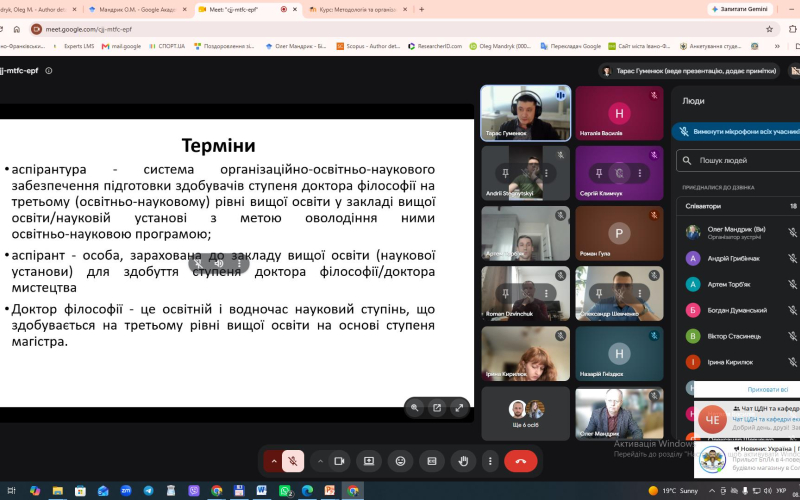Raise hand using the hand icon
The width and height of the screenshot is (800, 500).
(x=463, y=461)
